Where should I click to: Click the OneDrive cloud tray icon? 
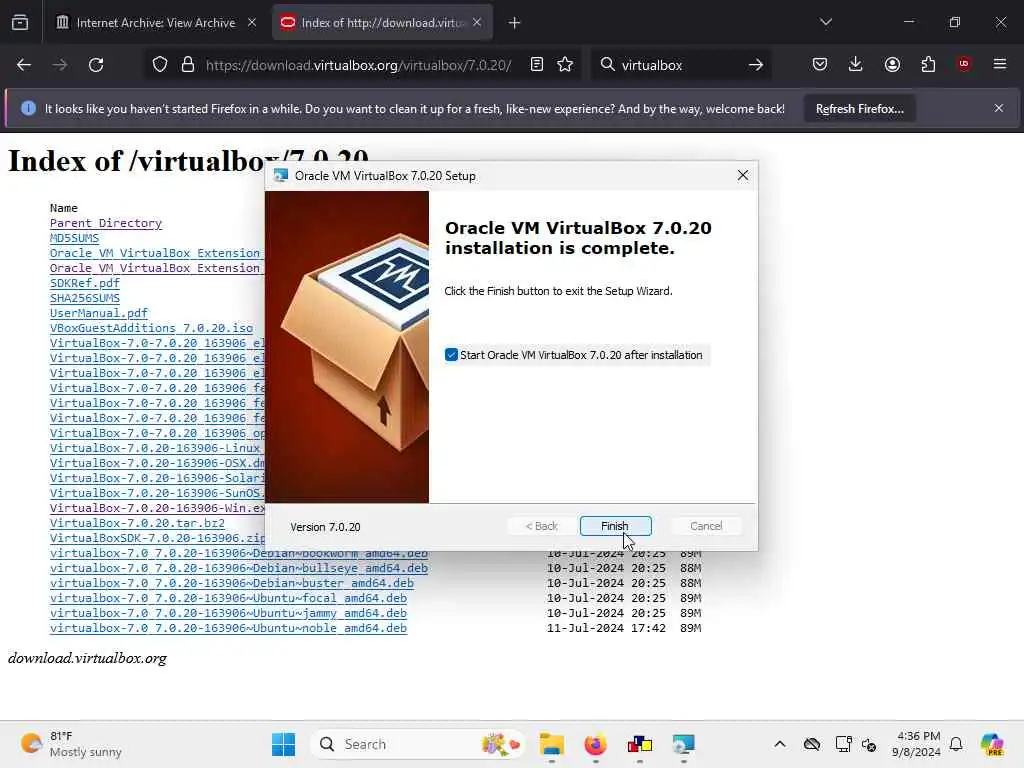click(812, 744)
